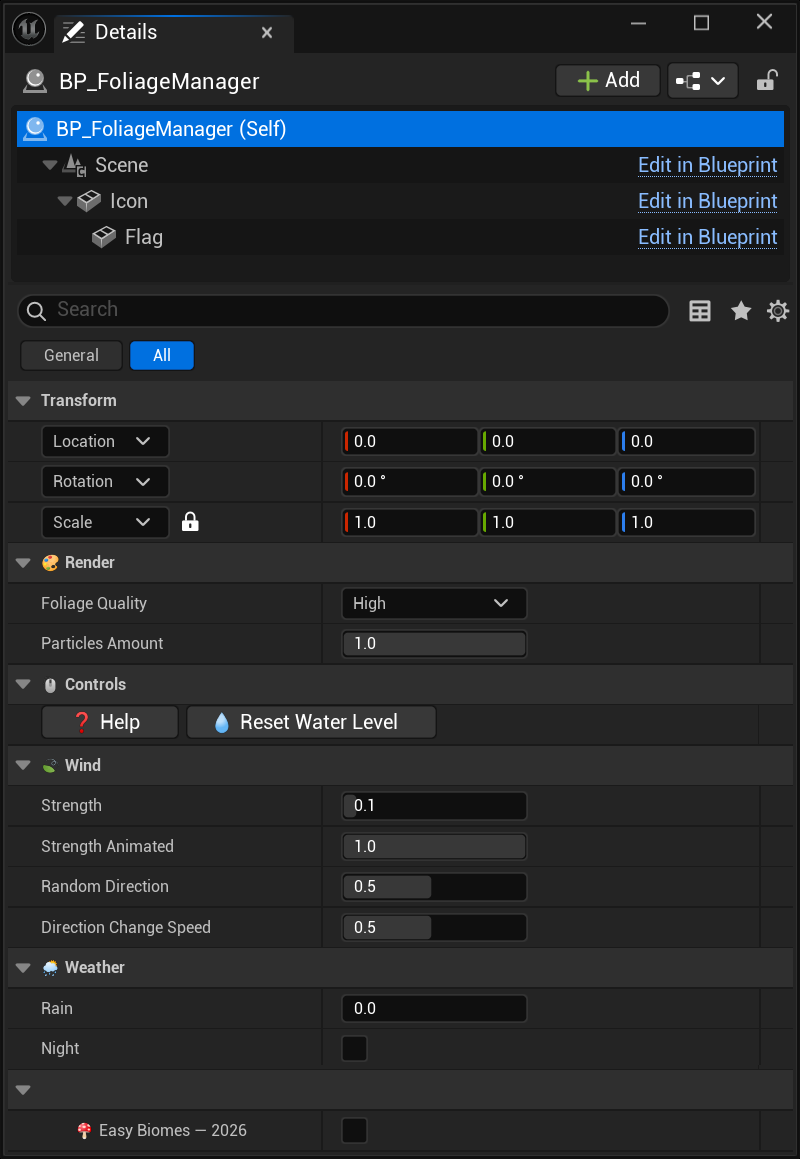Viewport: 800px width, 1159px height.
Task: Click the Rotation X field
Action: [x=410, y=481]
